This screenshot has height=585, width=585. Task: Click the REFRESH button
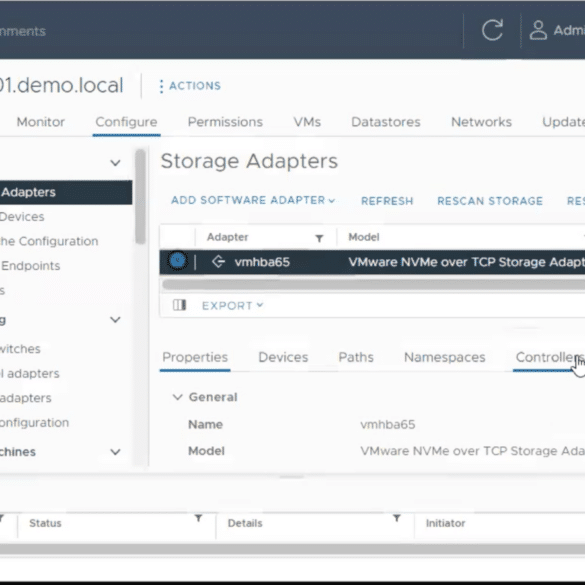coord(387,201)
